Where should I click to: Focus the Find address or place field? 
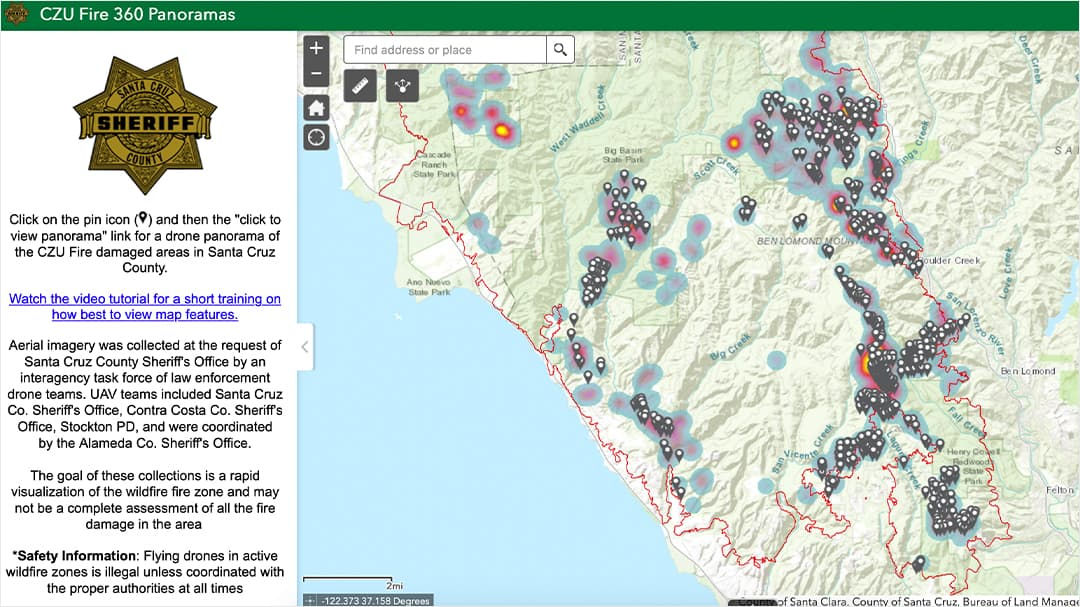pos(445,50)
